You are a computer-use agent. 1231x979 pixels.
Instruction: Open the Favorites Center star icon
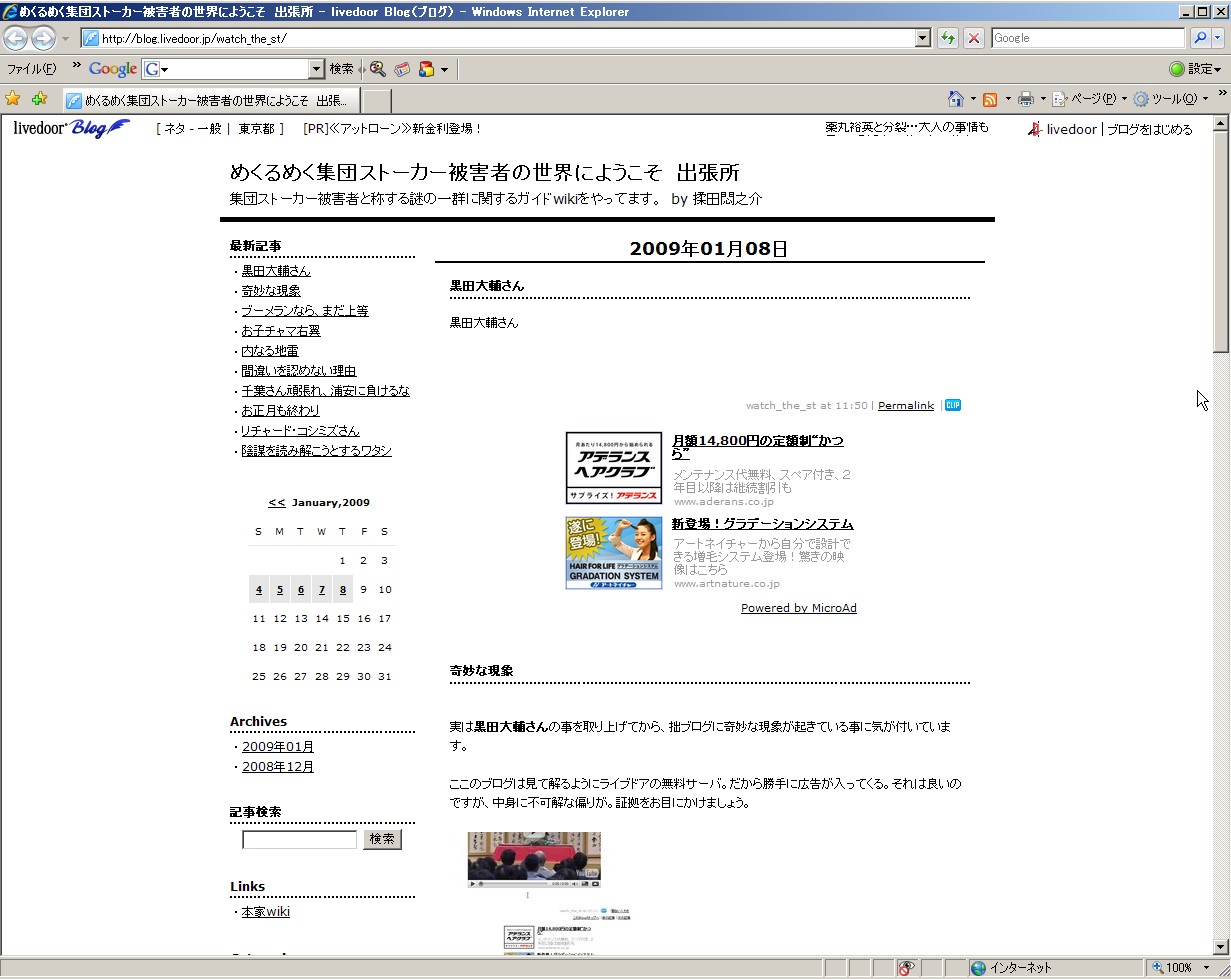(13, 98)
